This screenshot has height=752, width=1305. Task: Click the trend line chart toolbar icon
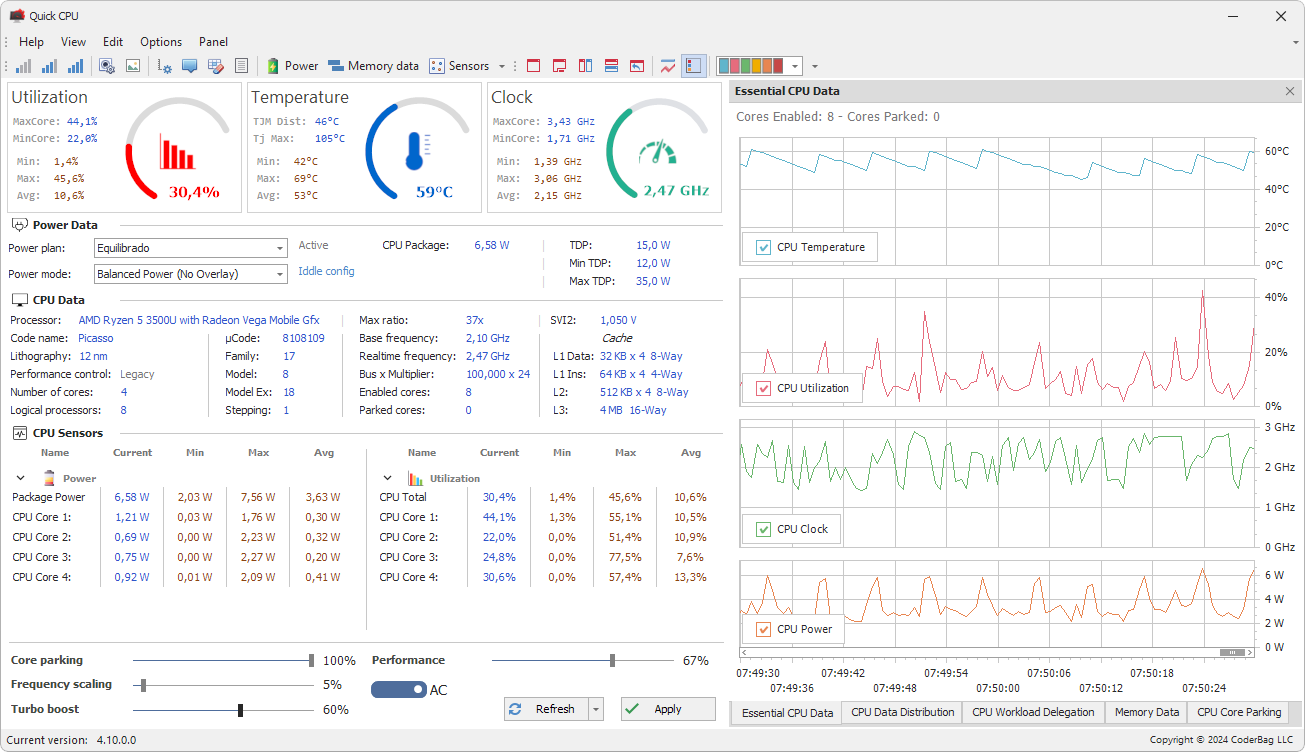(668, 65)
